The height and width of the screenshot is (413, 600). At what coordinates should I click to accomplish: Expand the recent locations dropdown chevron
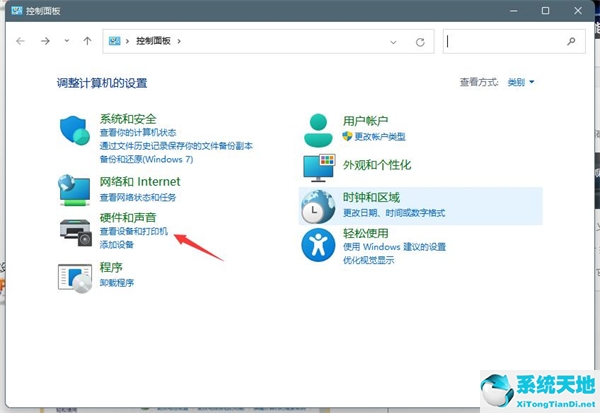[66, 42]
